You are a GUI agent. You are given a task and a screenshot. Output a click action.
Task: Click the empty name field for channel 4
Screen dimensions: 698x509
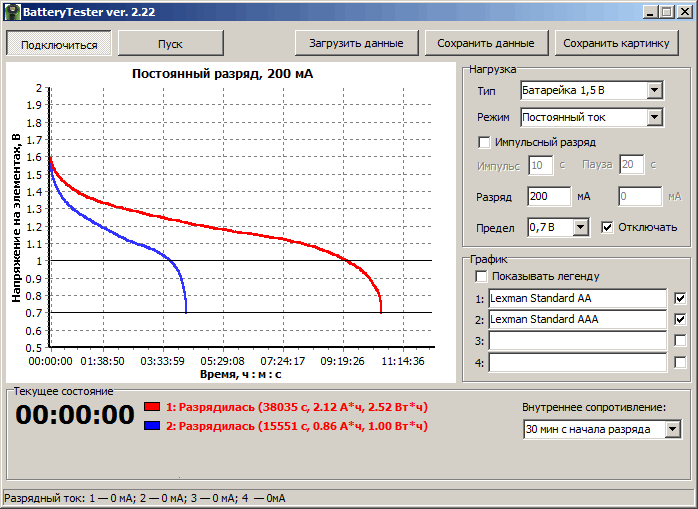pyautogui.click(x=577, y=362)
